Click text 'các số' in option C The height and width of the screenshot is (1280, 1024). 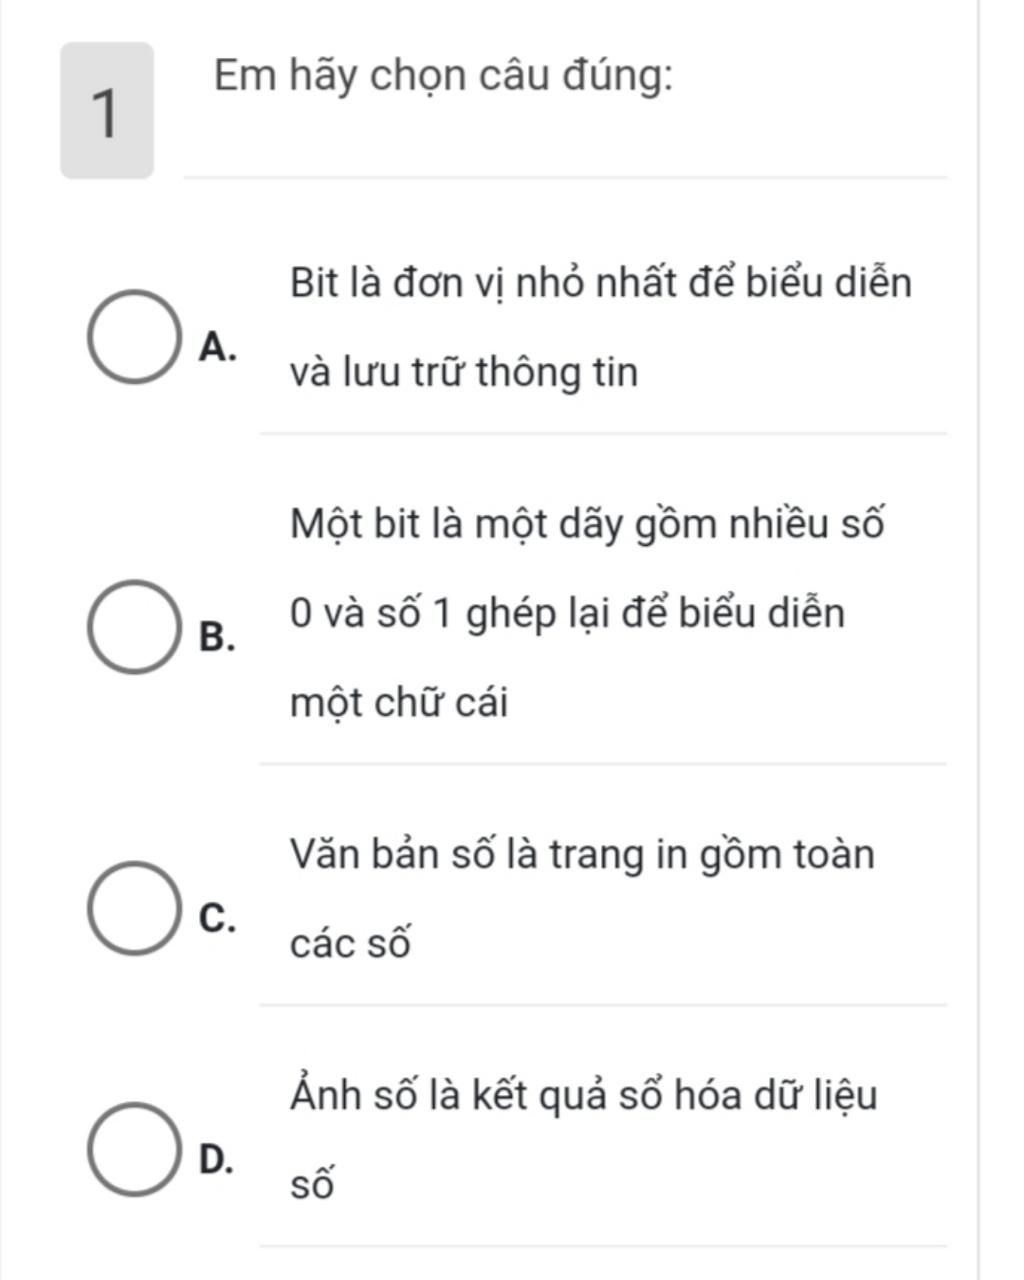coord(350,945)
